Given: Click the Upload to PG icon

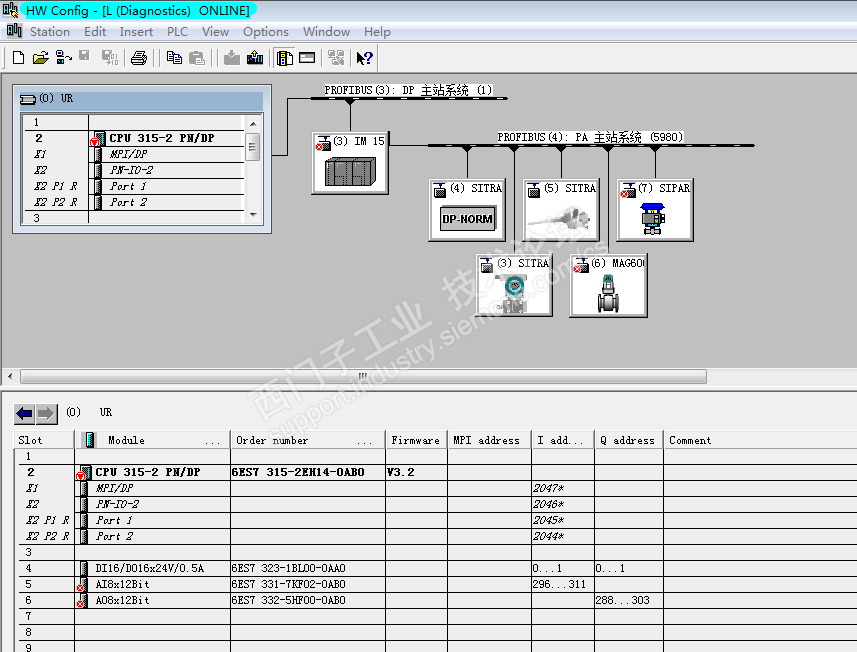Looking at the screenshot, I should pos(255,57).
